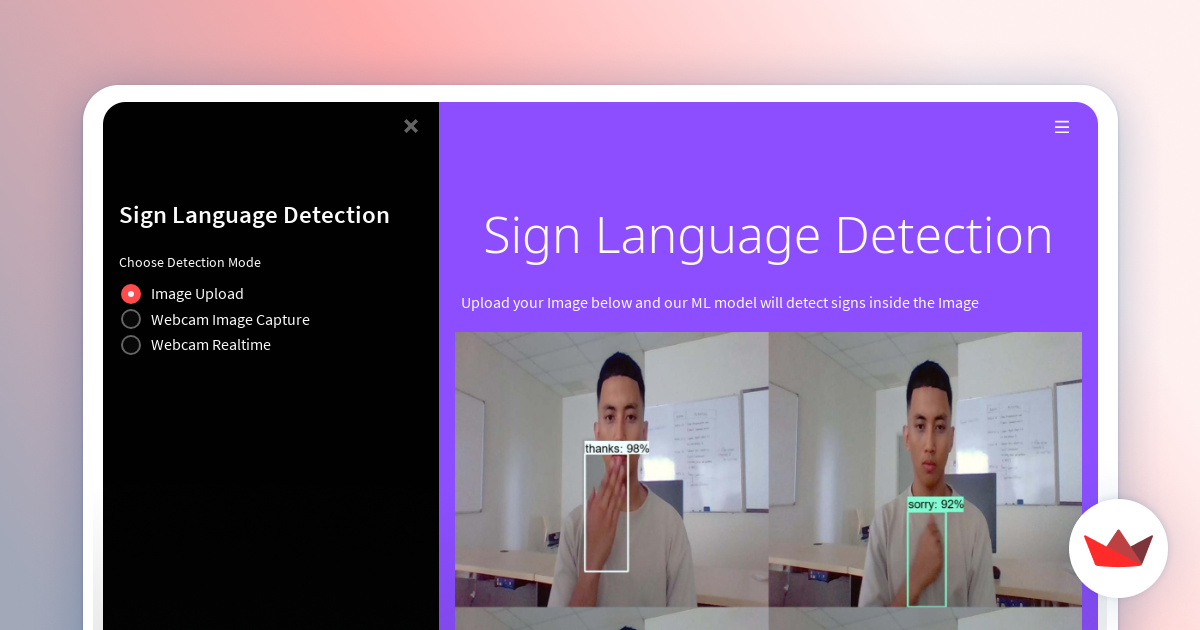
Task: Click the 'sorry: 92%' detection image
Action: 925,470
